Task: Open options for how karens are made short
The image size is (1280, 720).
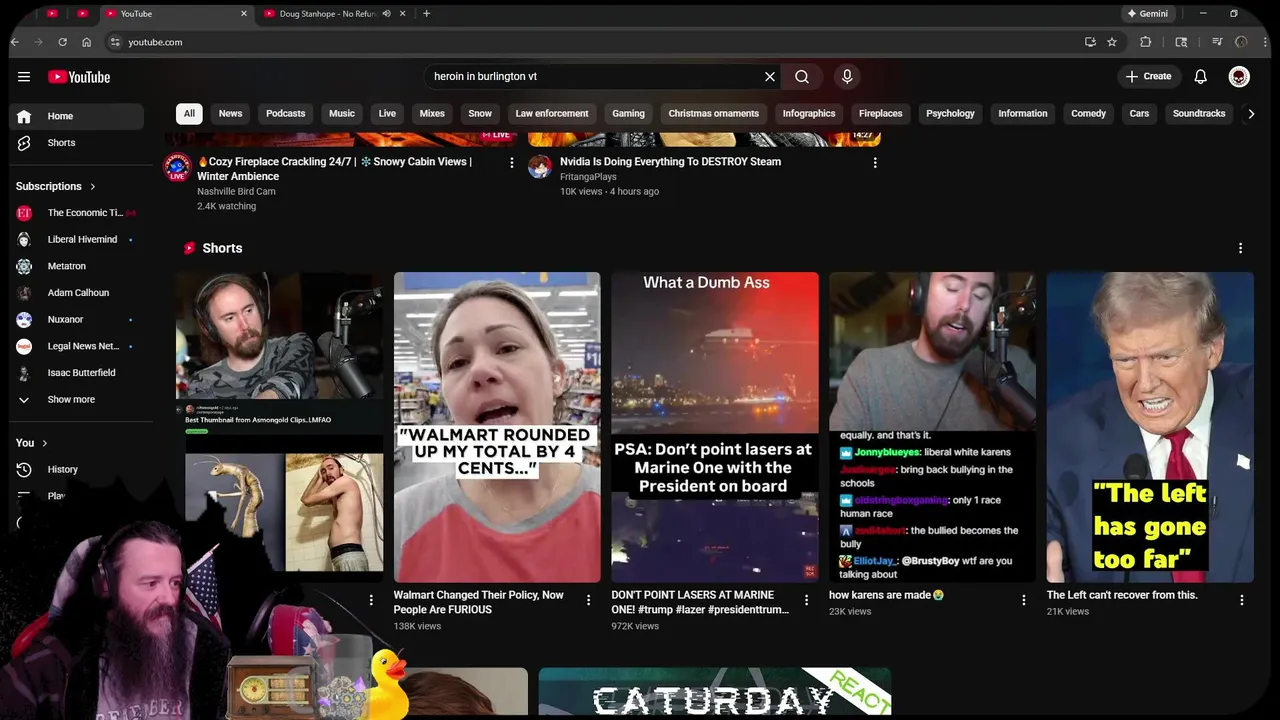Action: pyautogui.click(x=1024, y=600)
